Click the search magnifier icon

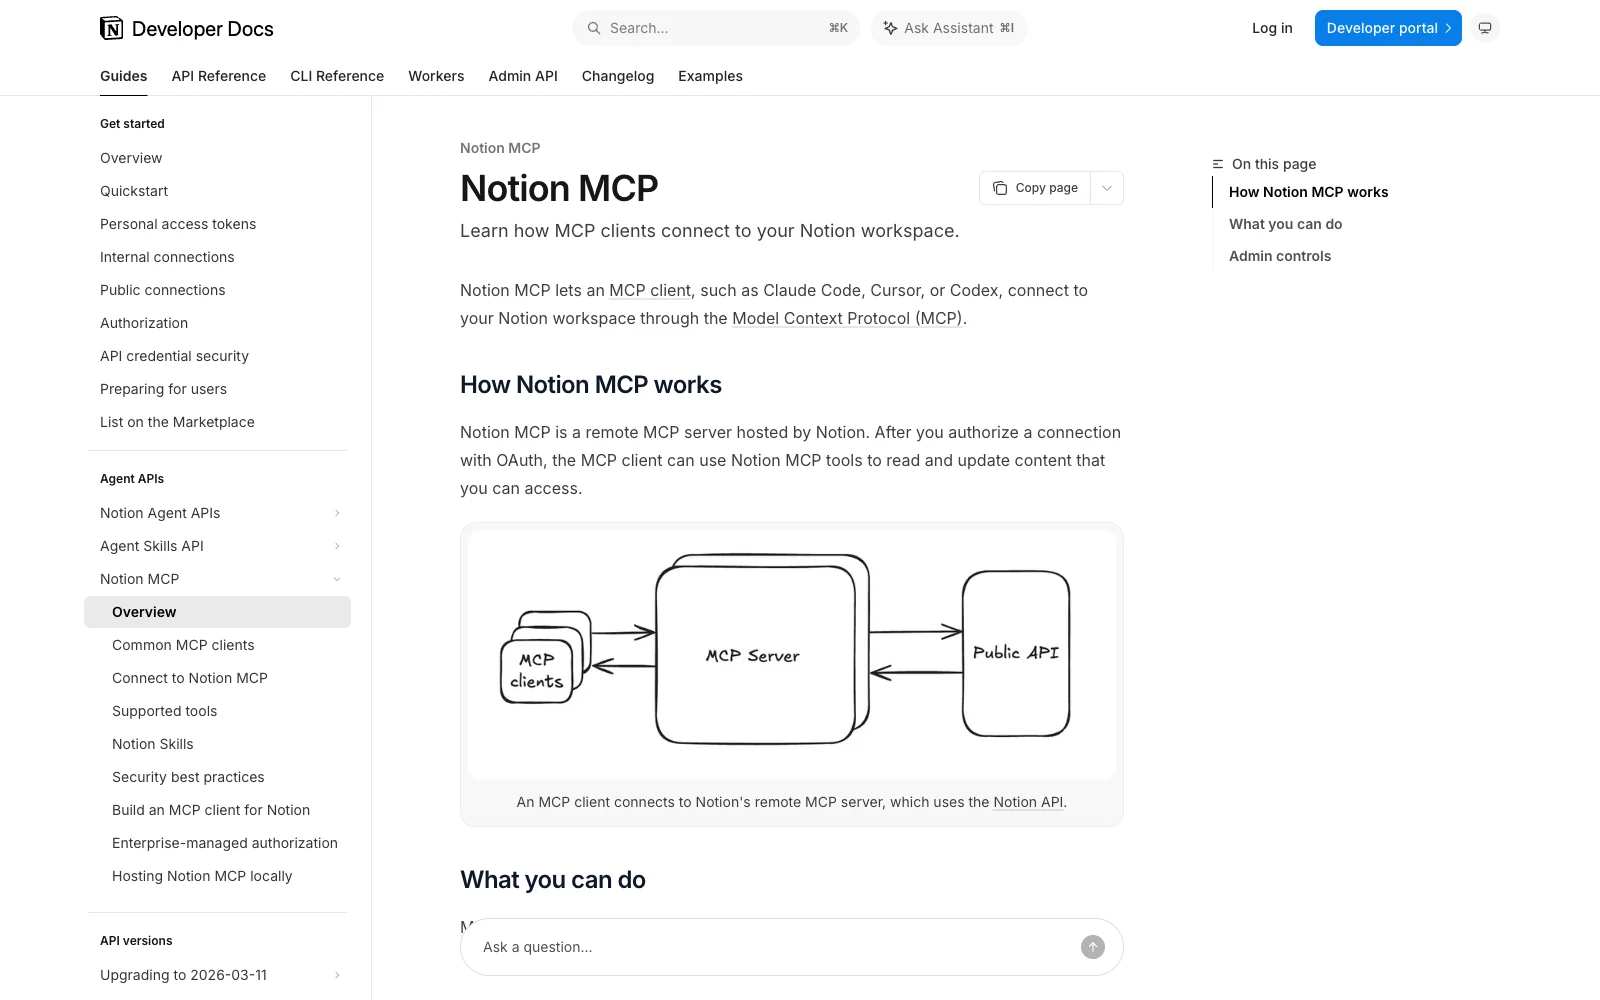click(594, 28)
